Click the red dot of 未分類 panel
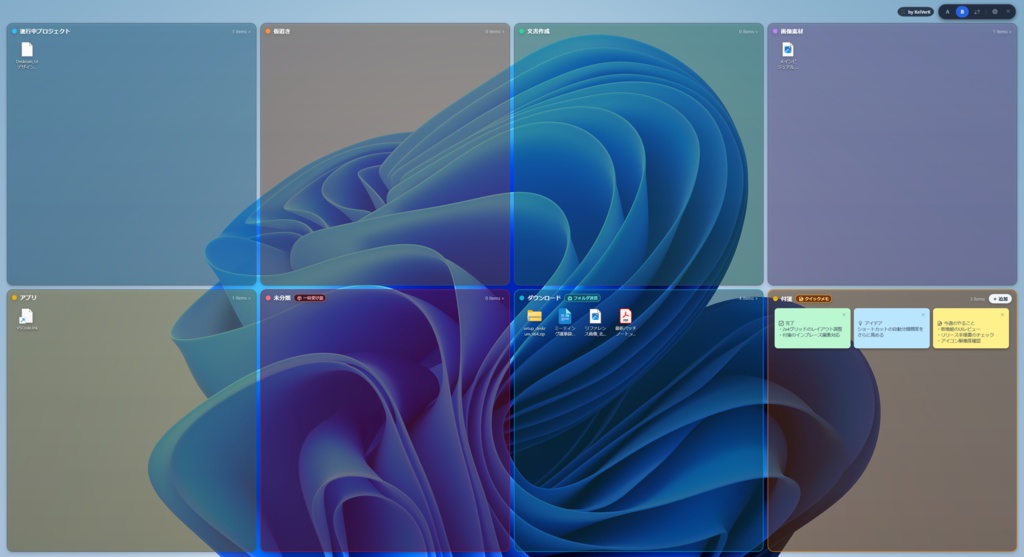The width and height of the screenshot is (1024, 557). [x=268, y=298]
